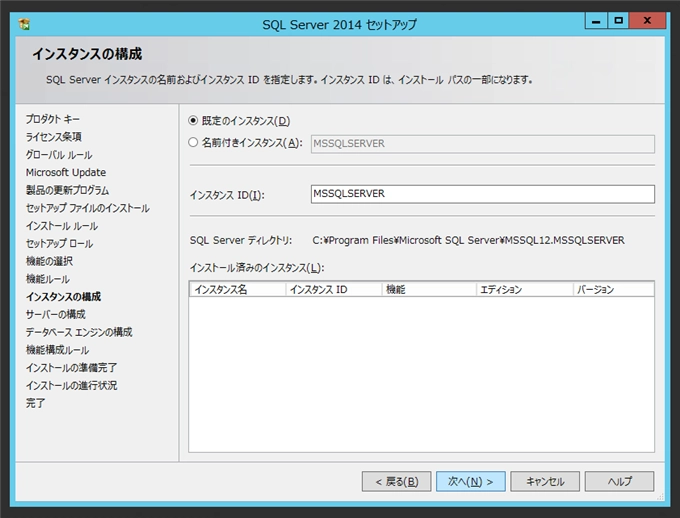Click インストールの準備完了 step
Screen dimensions: 680x518
coord(71,367)
